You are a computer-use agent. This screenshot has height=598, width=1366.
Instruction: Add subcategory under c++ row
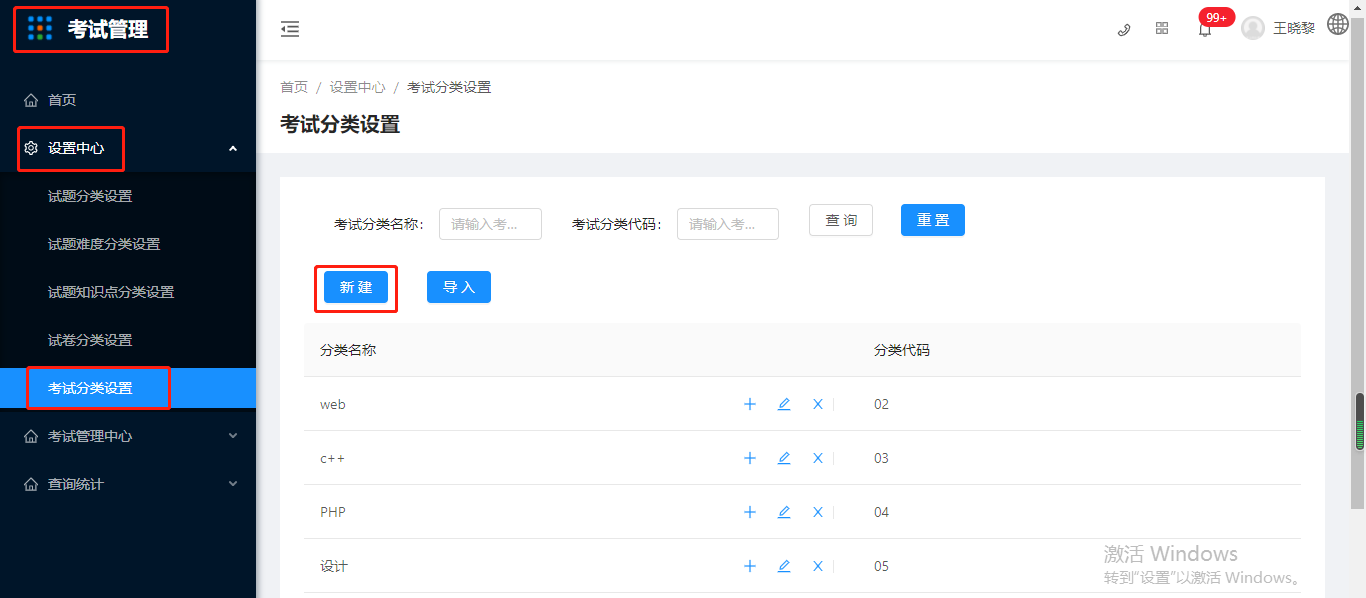tap(750, 458)
